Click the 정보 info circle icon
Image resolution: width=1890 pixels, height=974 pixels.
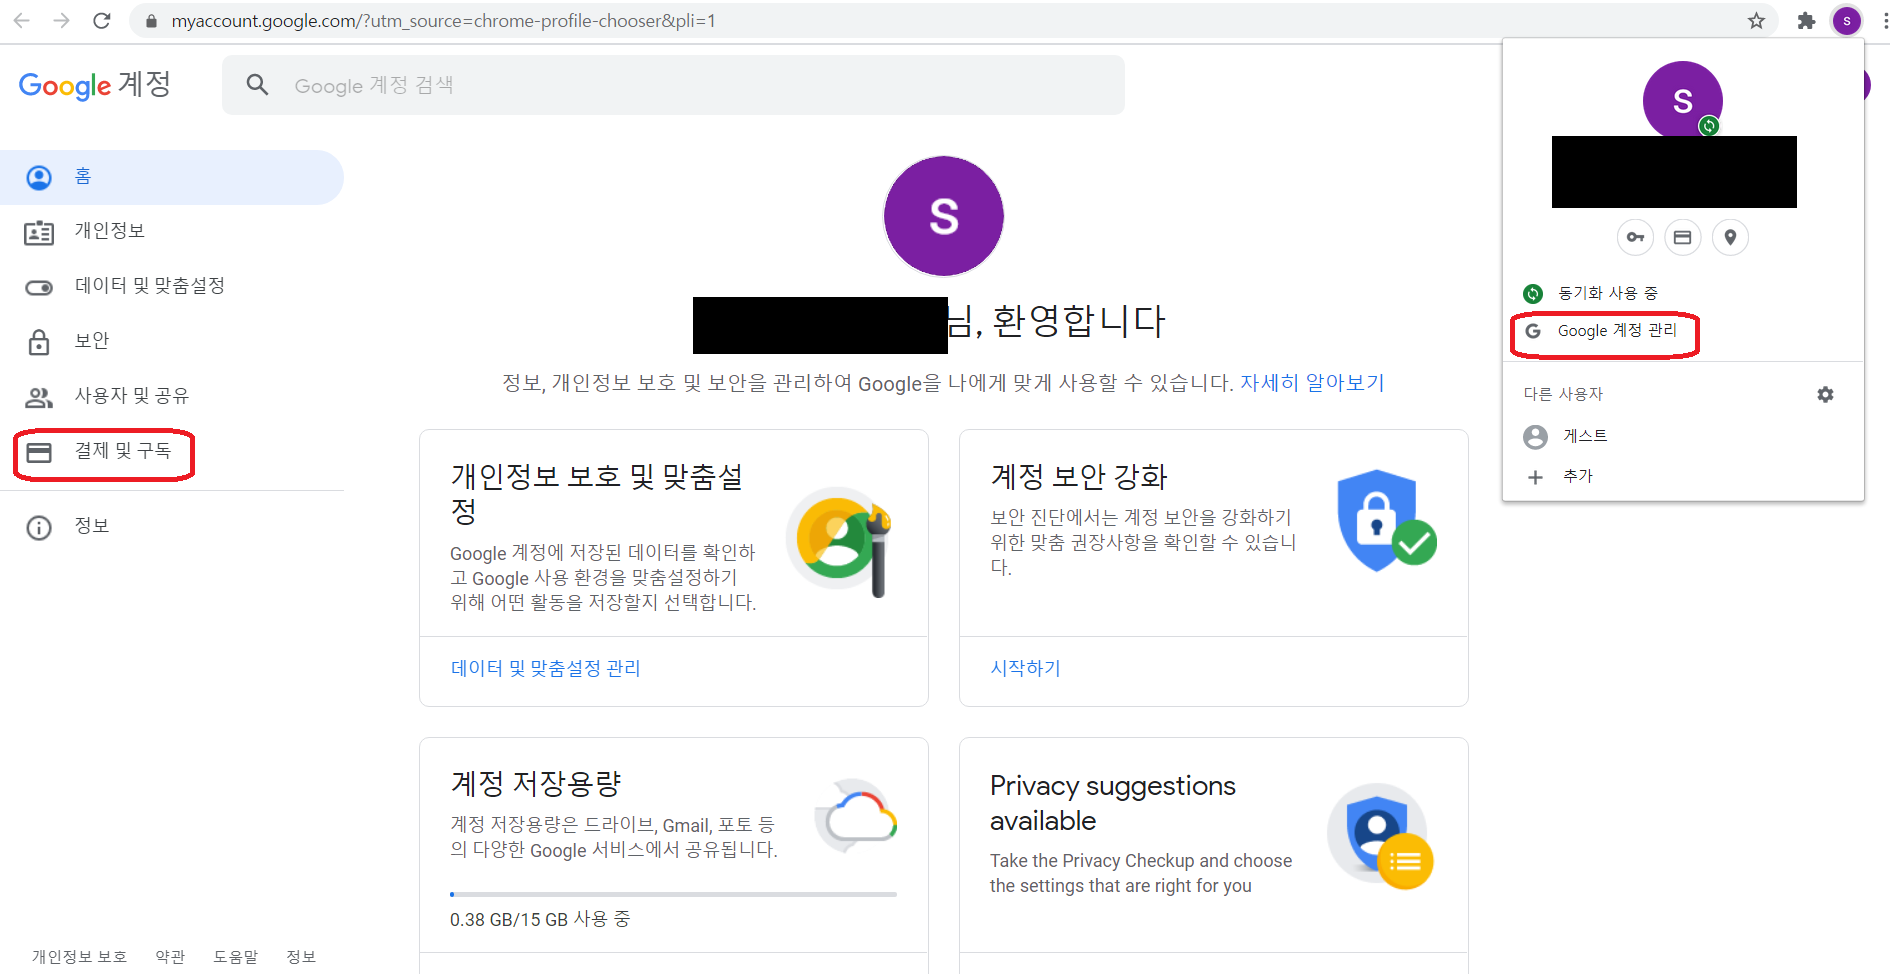[x=39, y=528]
